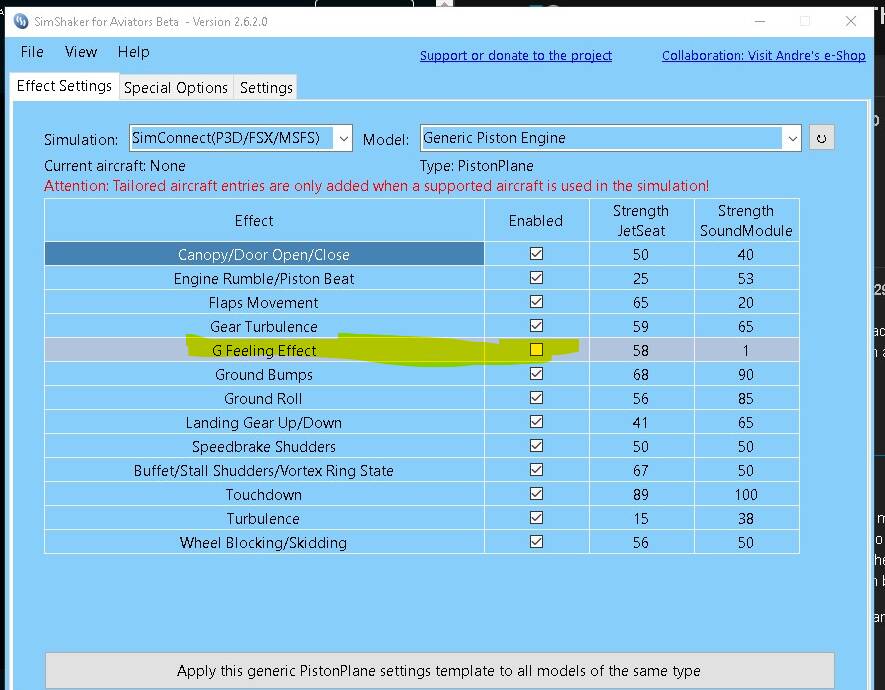Click Support or donate to the project link

pyautogui.click(x=515, y=56)
